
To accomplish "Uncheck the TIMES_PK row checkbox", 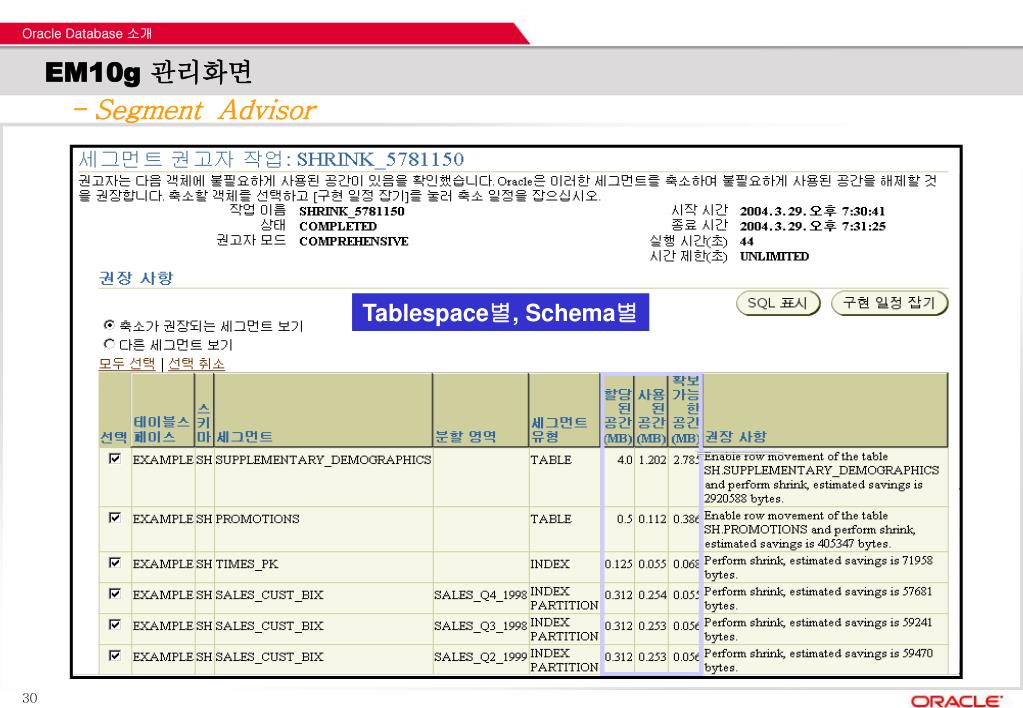I will click(114, 563).
